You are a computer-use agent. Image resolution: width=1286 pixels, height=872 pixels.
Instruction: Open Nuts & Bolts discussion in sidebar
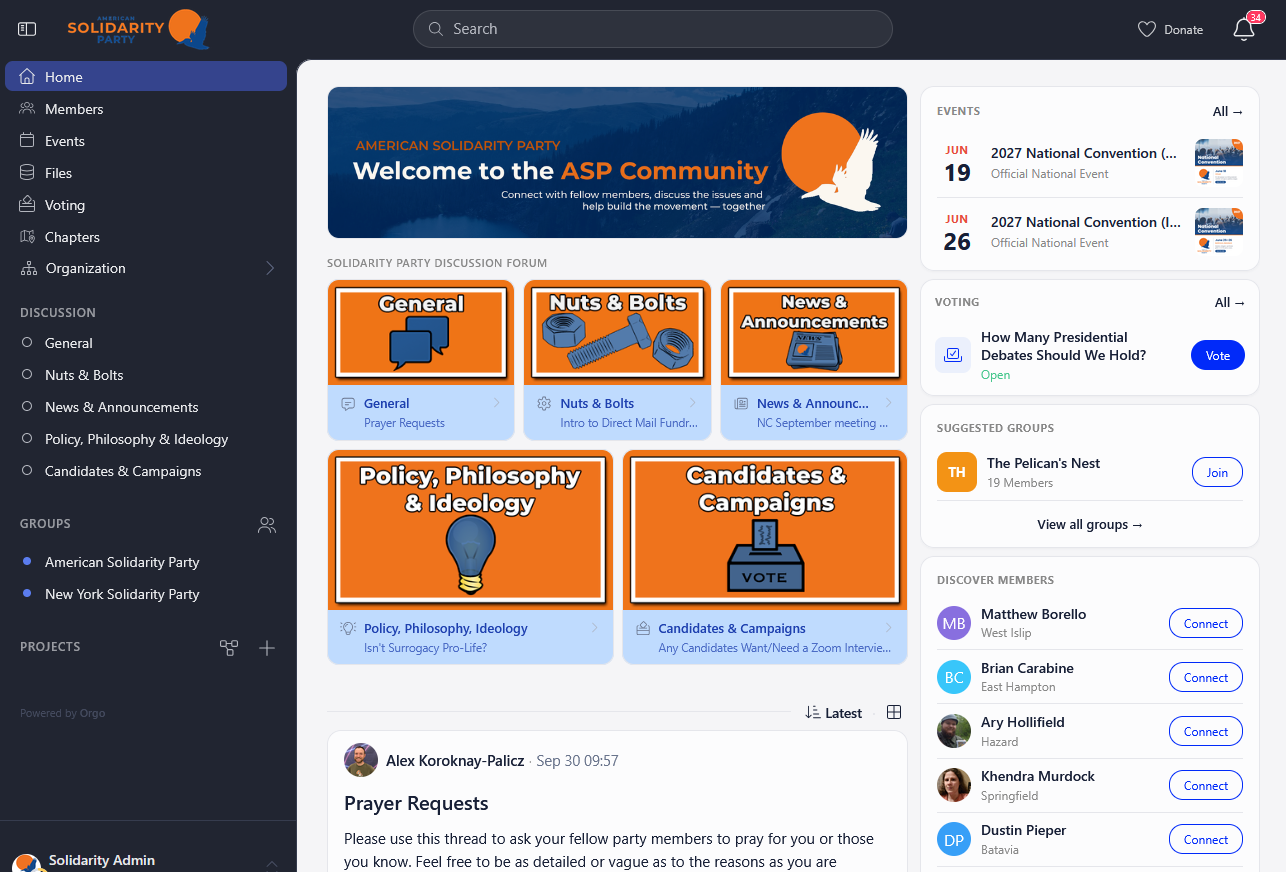(x=84, y=375)
